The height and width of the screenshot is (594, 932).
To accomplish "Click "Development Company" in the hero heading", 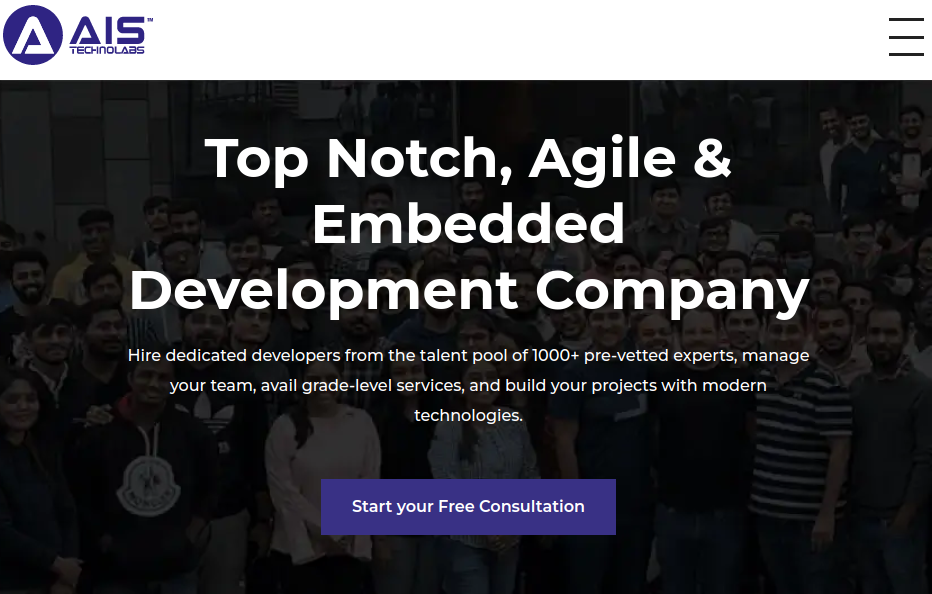I will [x=468, y=290].
